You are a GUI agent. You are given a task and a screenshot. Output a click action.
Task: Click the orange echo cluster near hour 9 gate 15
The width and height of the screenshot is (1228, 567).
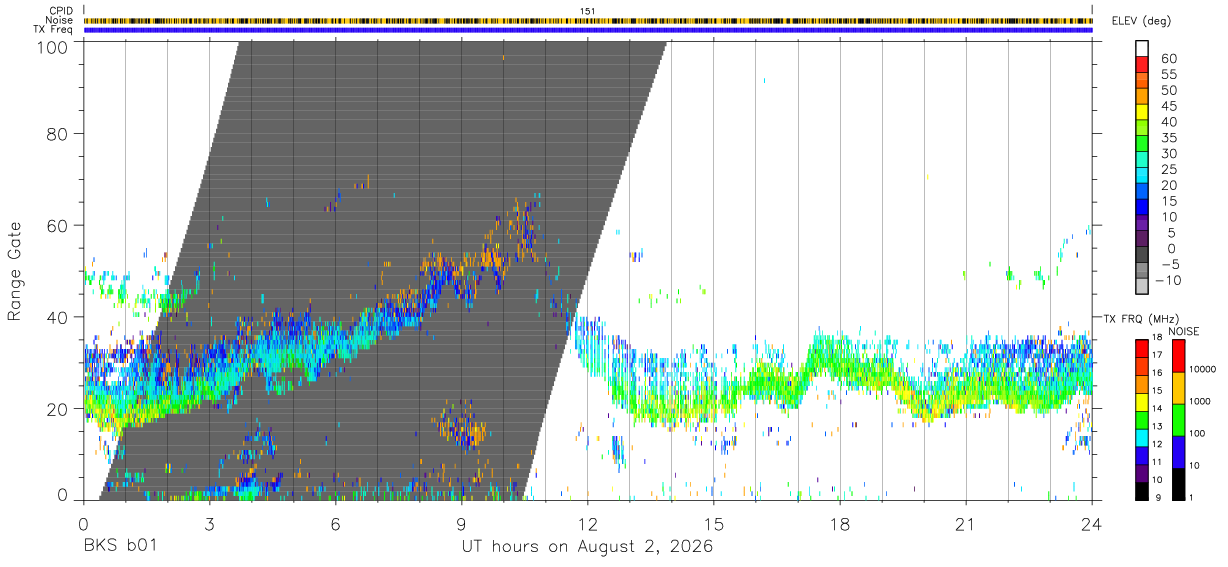click(464, 429)
